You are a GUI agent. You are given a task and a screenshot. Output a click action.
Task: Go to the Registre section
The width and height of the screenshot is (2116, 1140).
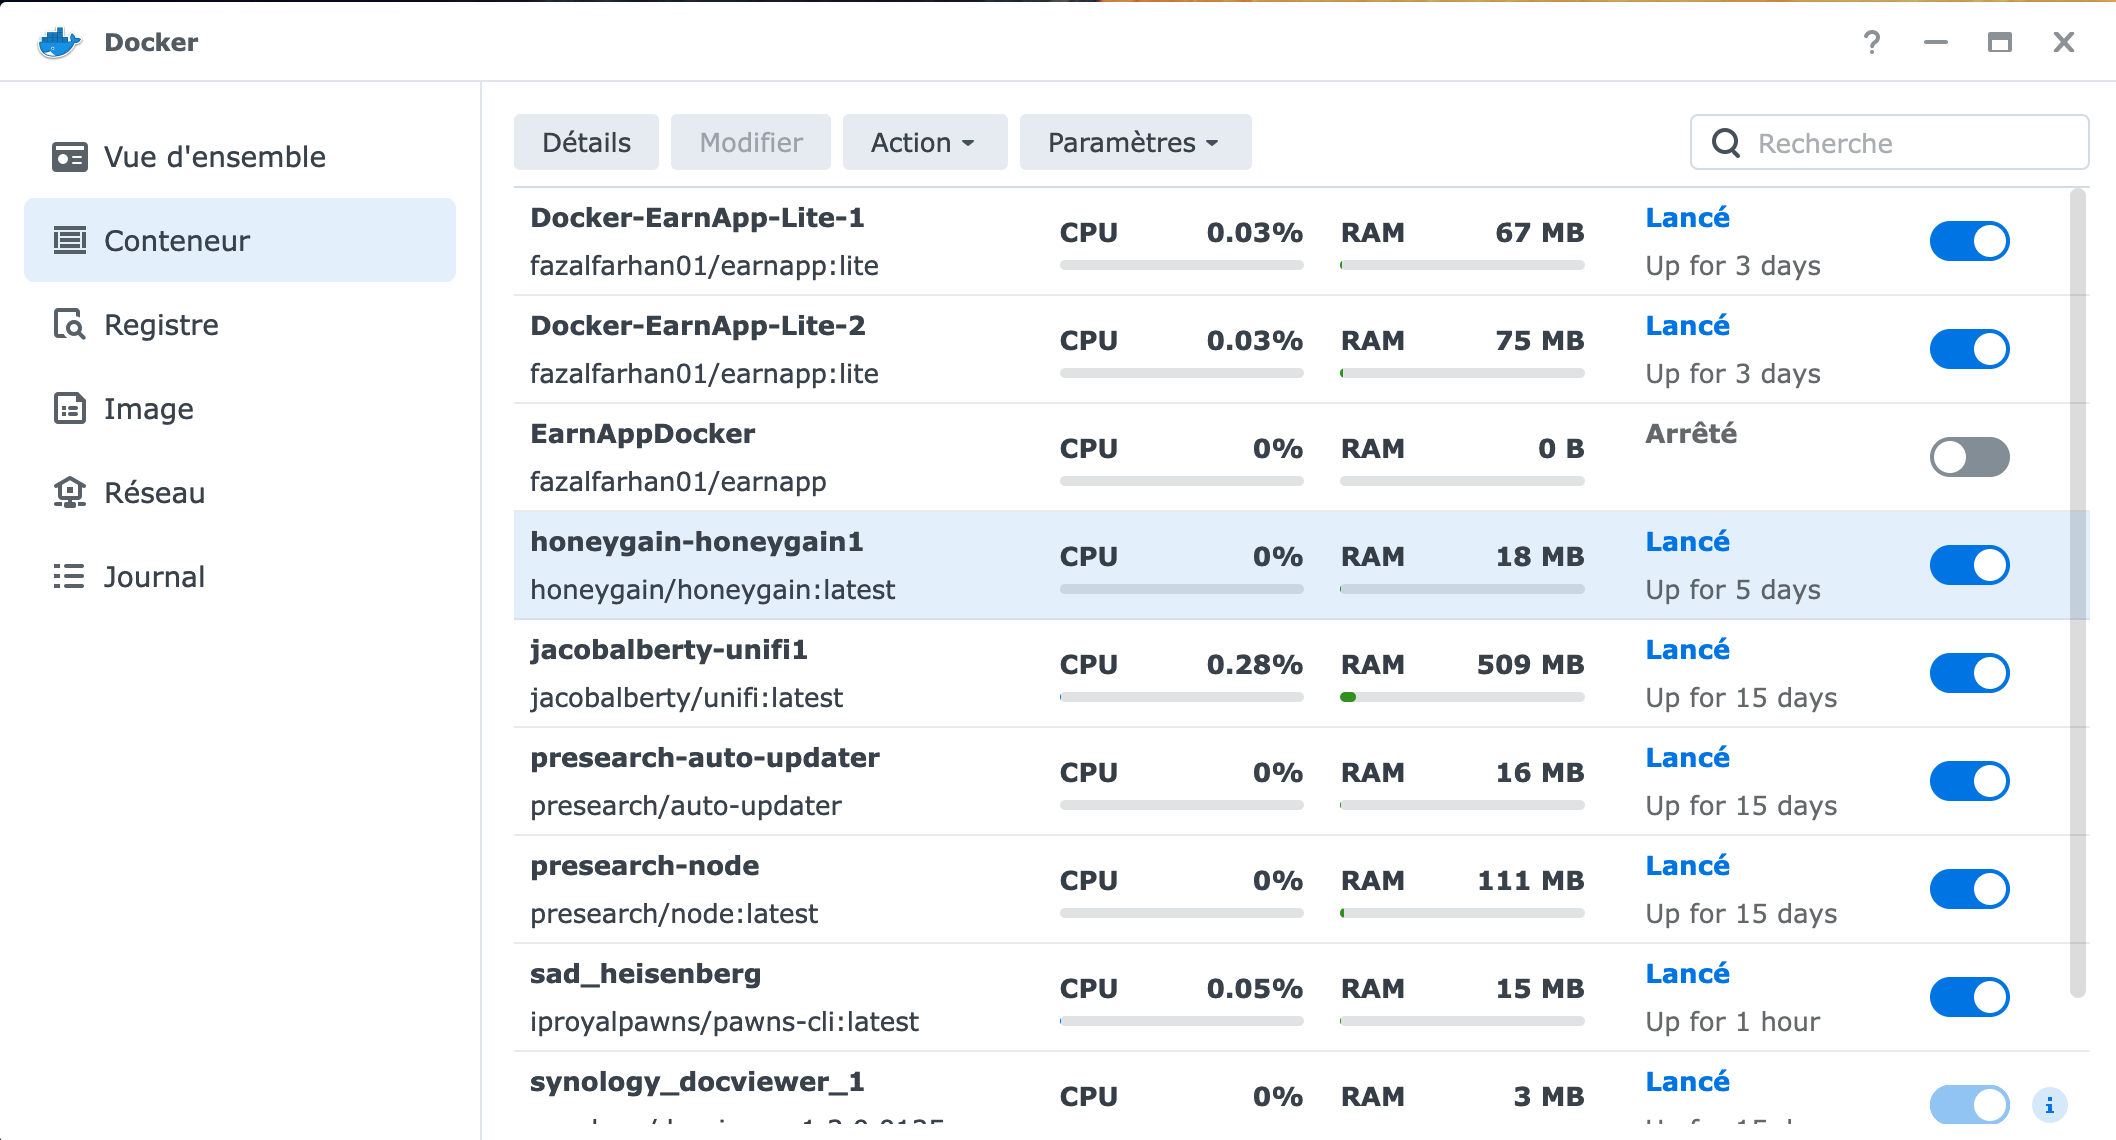(x=240, y=324)
